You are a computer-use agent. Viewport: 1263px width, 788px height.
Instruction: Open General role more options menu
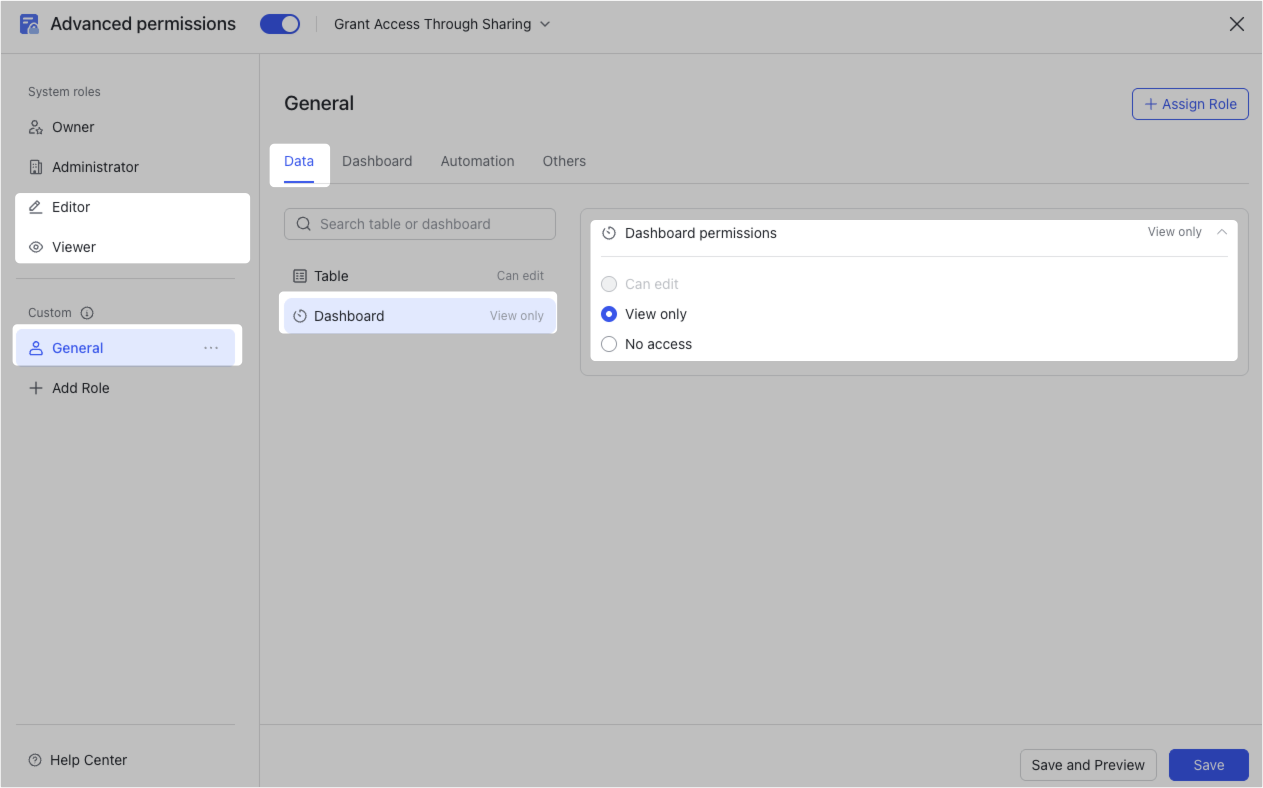(211, 348)
